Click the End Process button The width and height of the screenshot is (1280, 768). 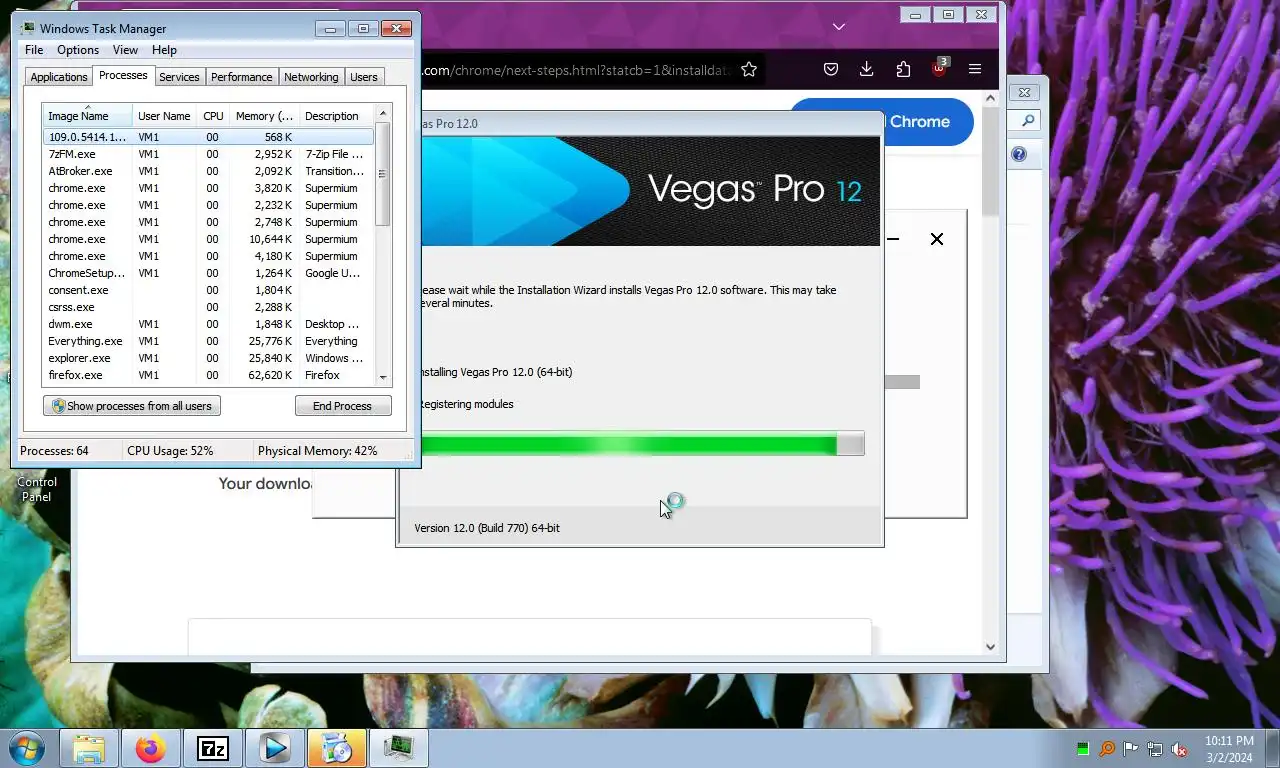click(x=342, y=406)
